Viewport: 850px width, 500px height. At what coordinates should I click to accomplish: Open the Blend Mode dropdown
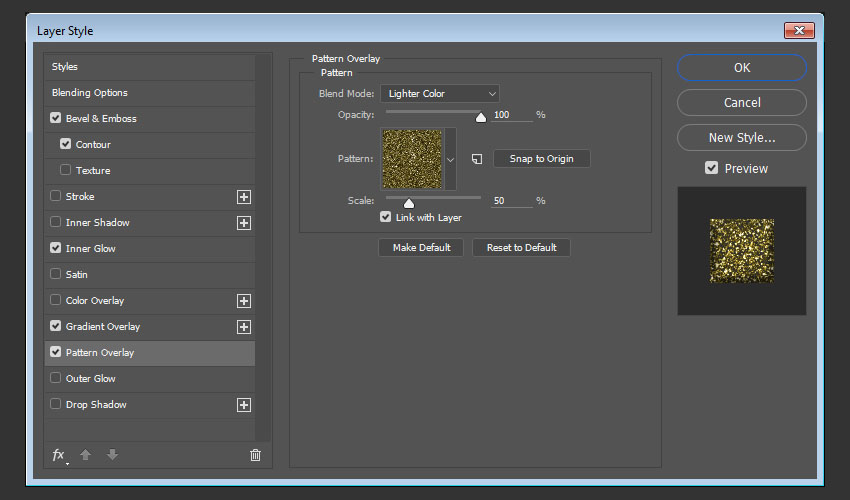pos(439,94)
